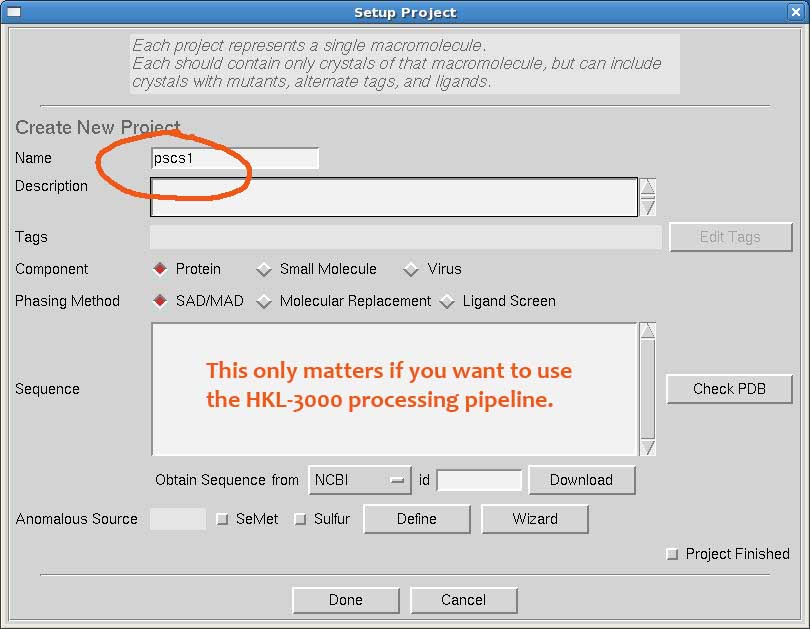The image size is (810, 629).
Task: Select the Protein component option
Action: tap(160, 269)
